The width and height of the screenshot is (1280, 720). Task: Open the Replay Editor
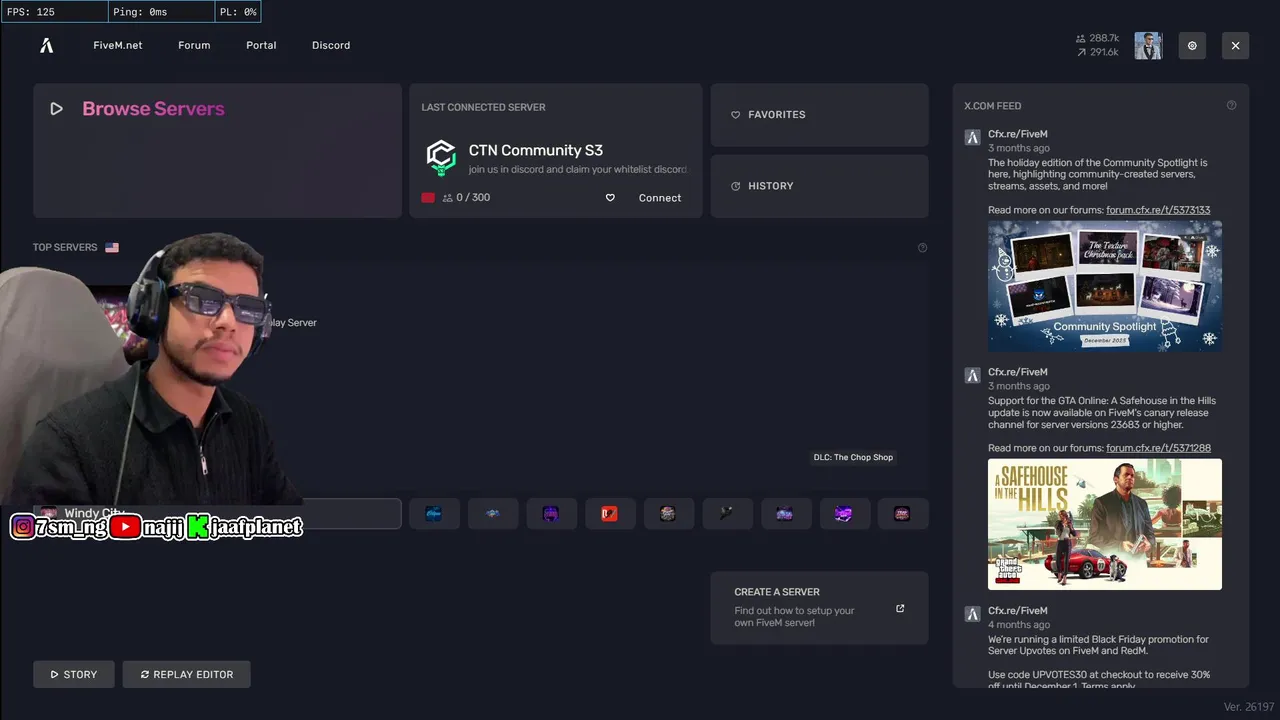187,674
